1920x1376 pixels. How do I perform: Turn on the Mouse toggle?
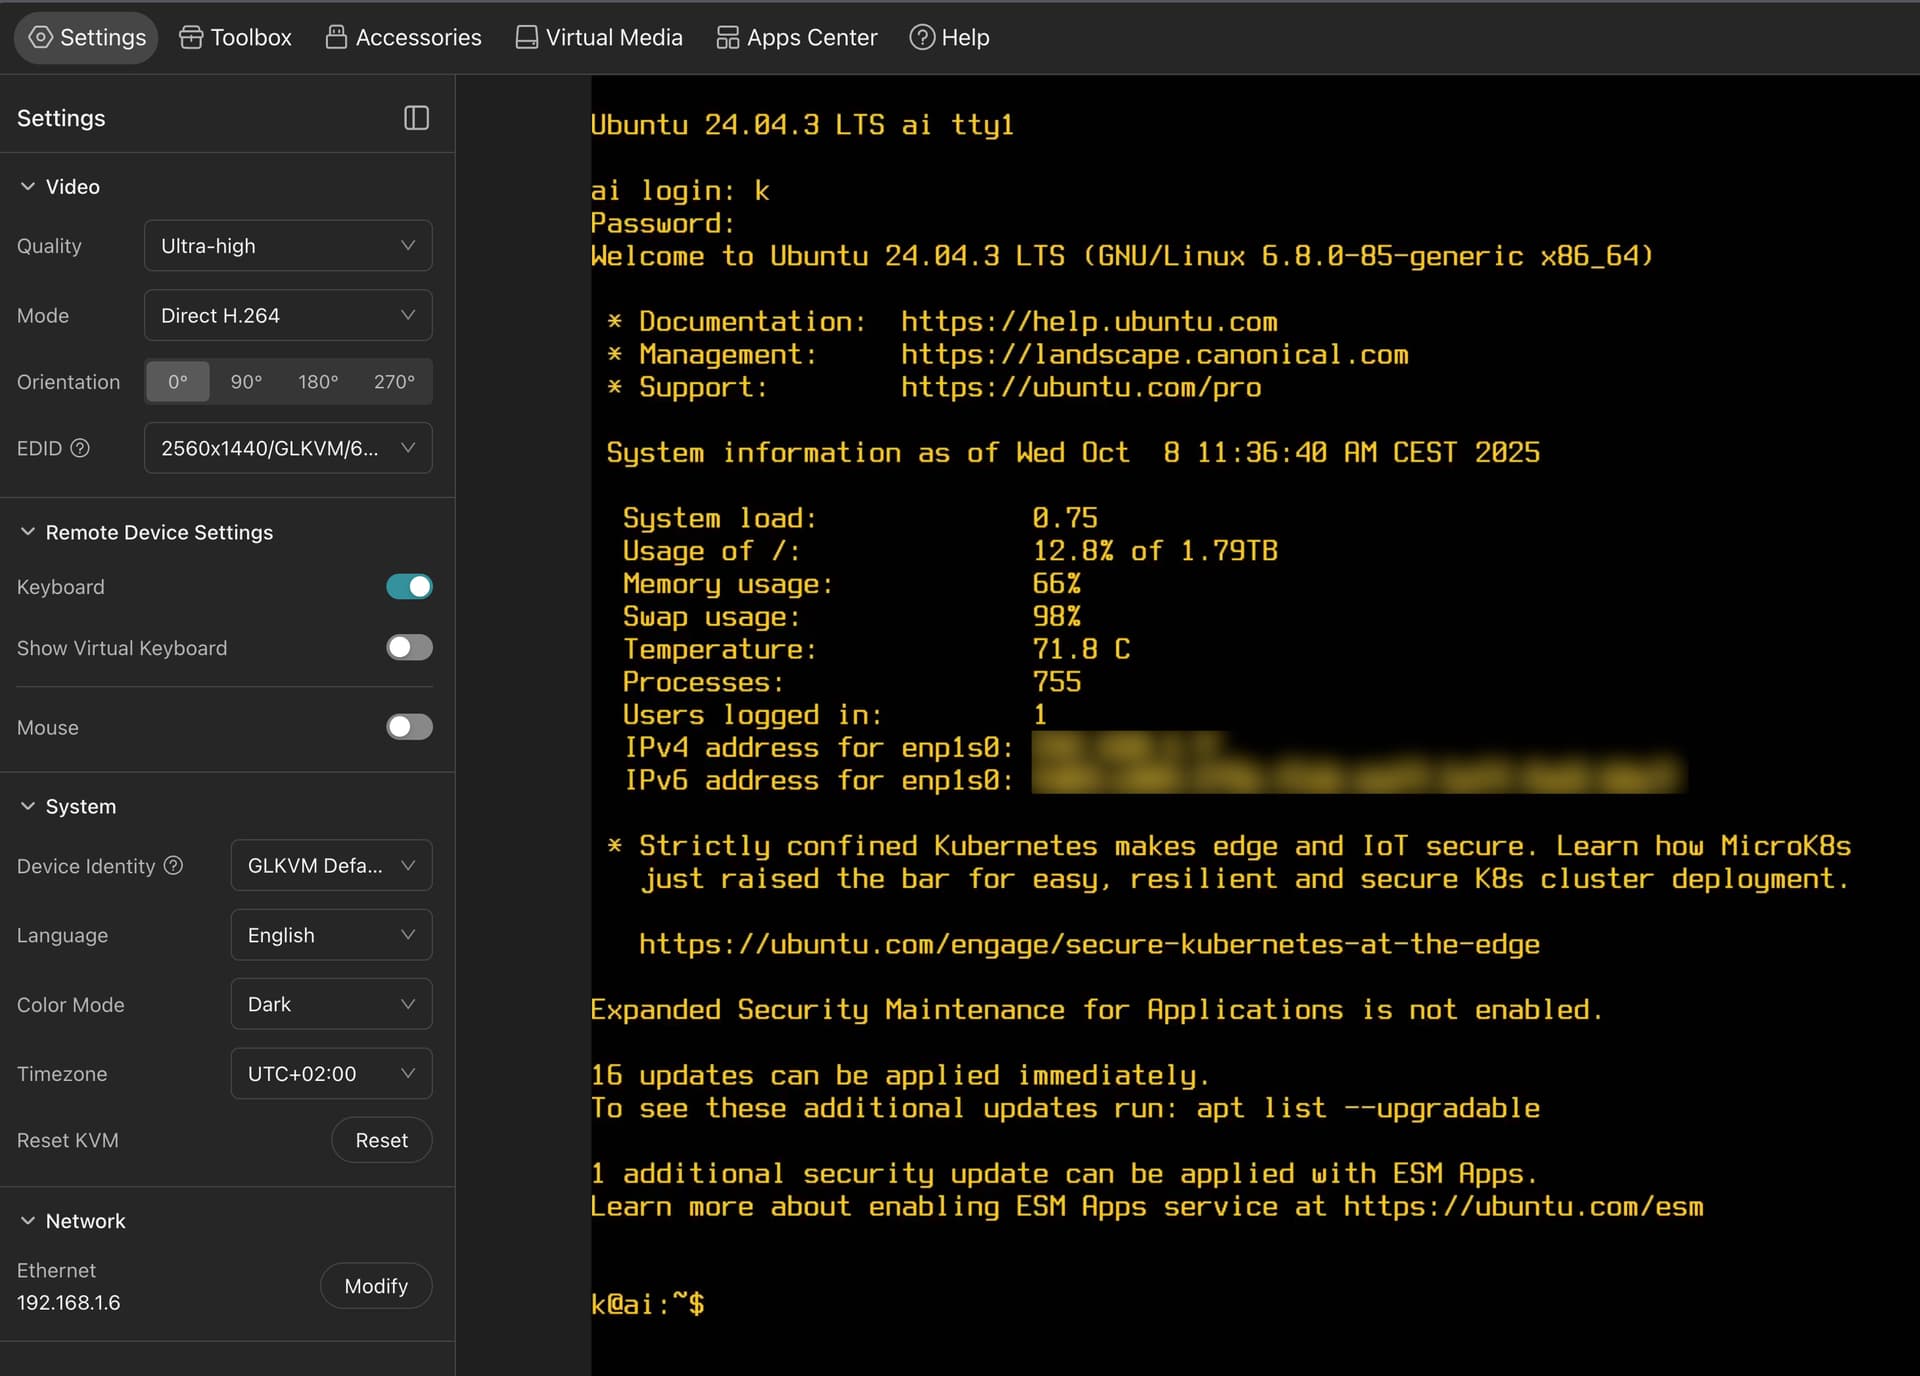coord(409,727)
